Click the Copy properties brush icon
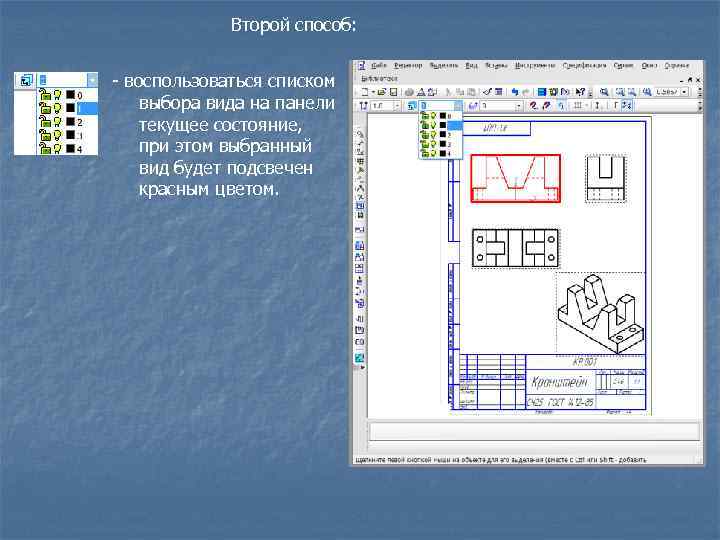This screenshot has width=720, height=540. (x=487, y=92)
